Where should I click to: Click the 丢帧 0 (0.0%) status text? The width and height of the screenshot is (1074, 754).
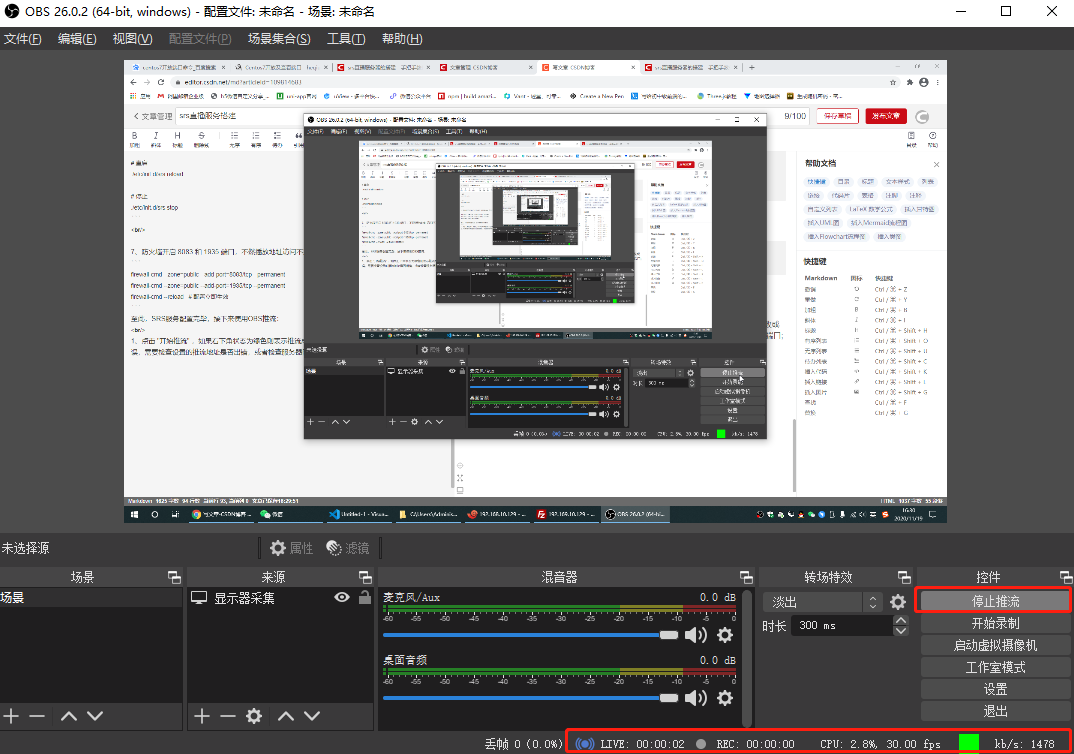tap(523, 744)
